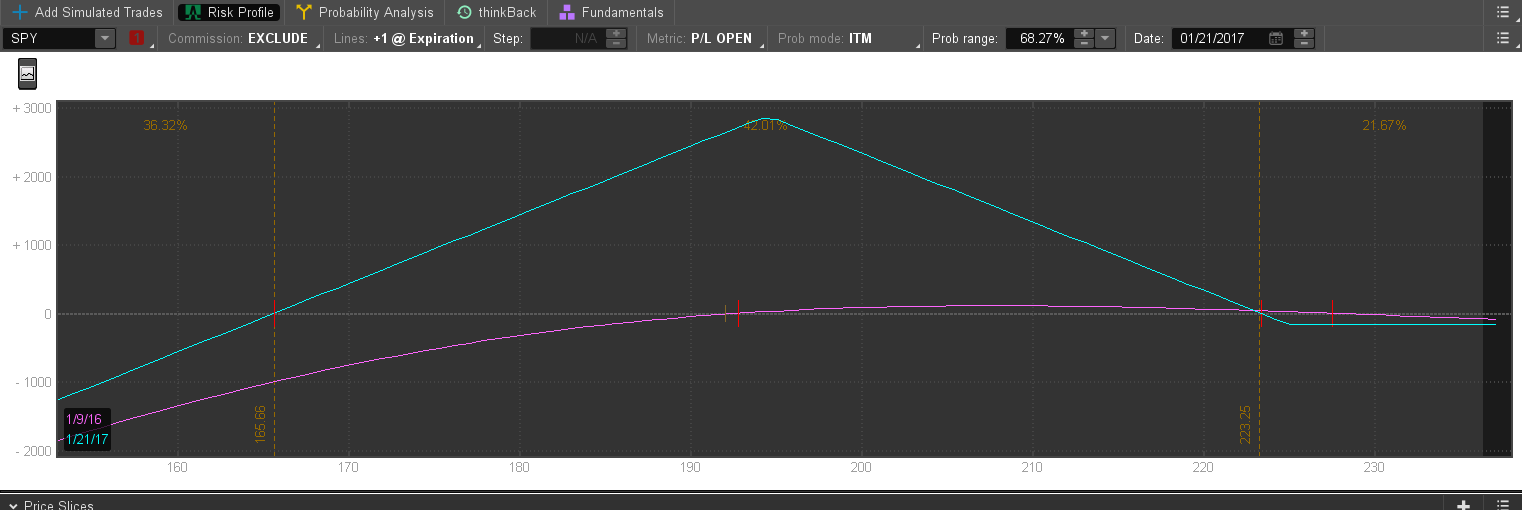Viewport: 1522px width, 510px height.
Task: Switch to the Probability Analysis tab
Action: (x=365, y=12)
